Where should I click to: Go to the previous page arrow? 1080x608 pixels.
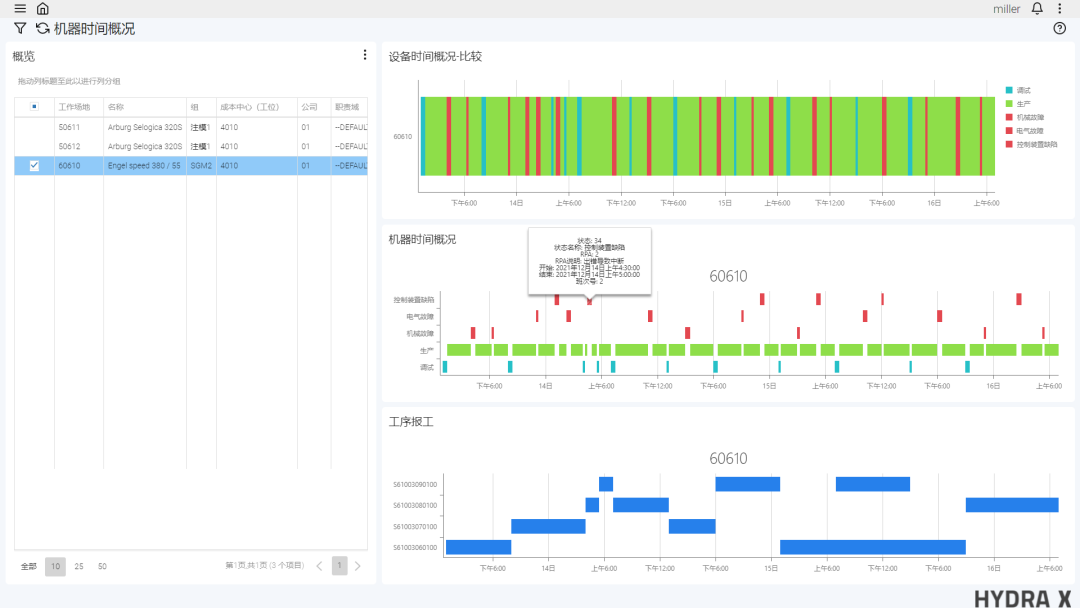click(320, 566)
